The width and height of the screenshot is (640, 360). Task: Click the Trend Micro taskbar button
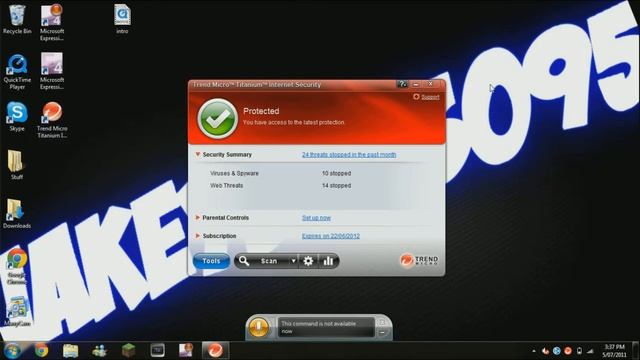[215, 350]
